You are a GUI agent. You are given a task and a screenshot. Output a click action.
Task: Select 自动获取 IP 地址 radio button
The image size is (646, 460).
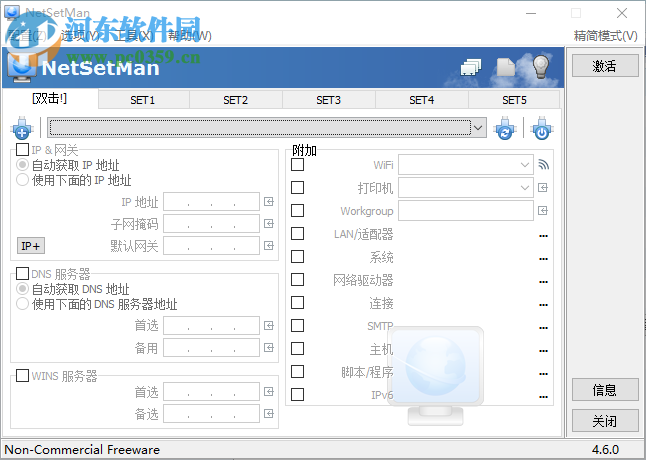click(22, 165)
